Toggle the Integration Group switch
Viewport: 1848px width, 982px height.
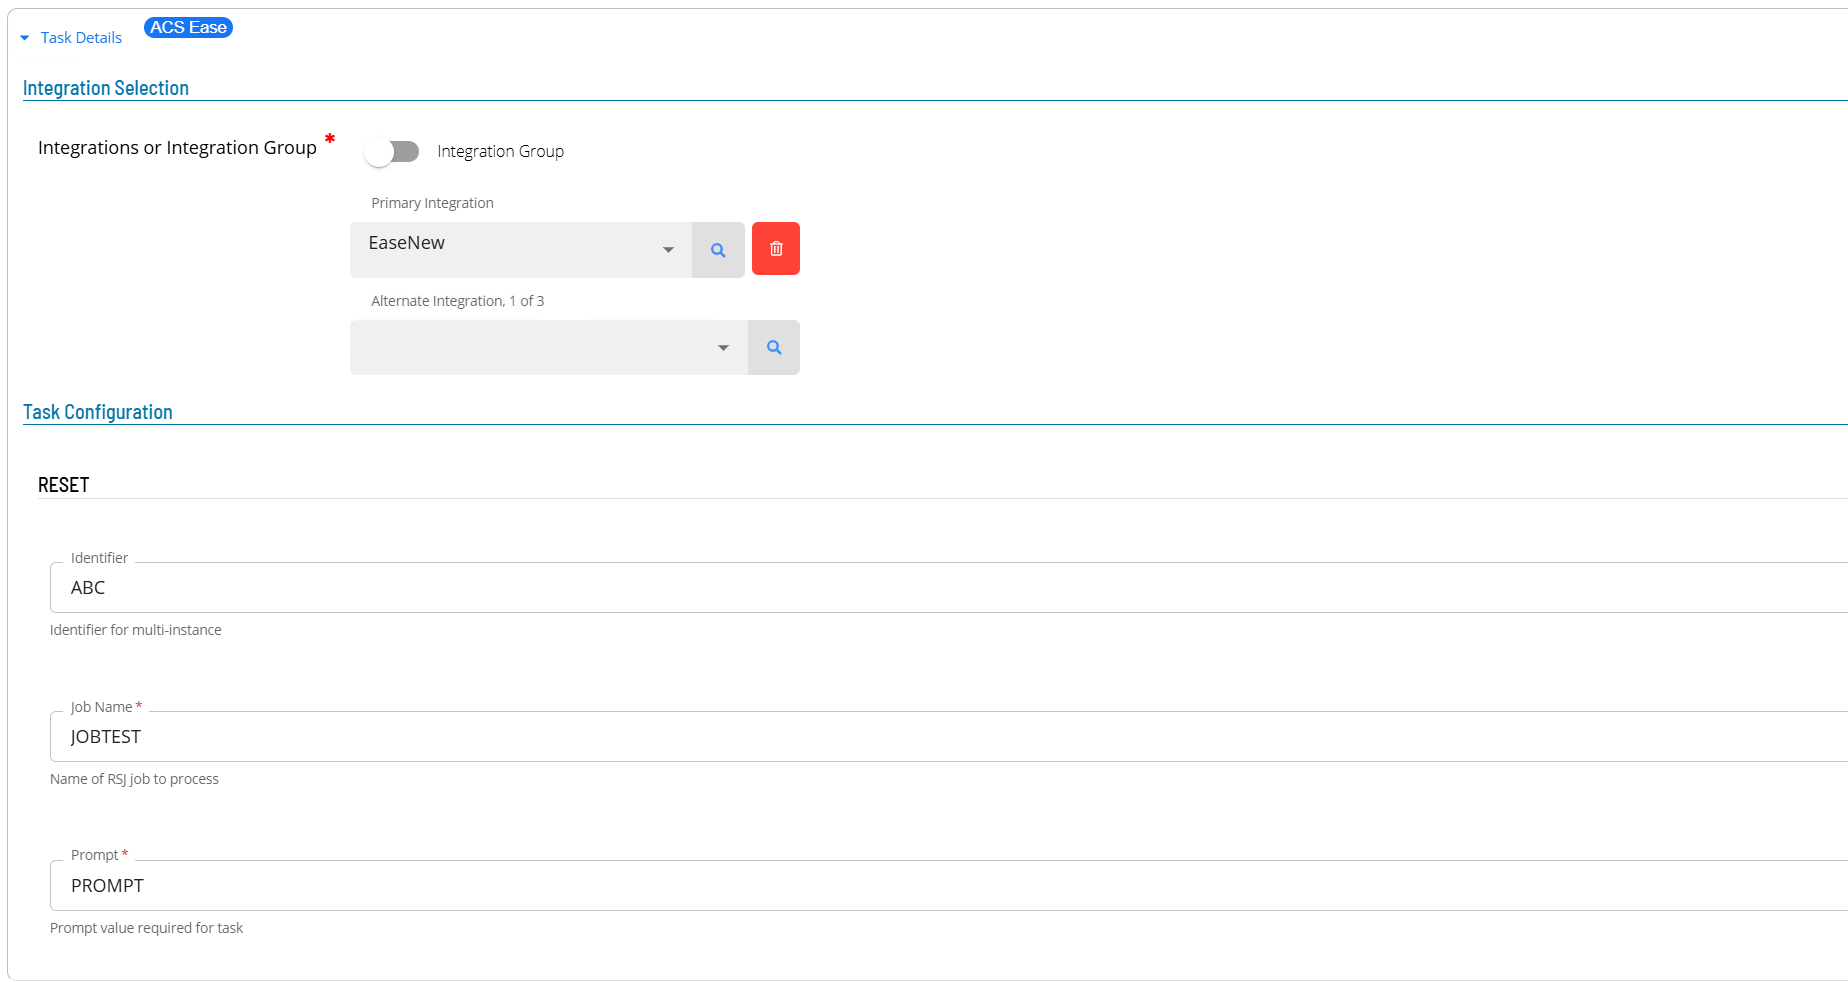coord(391,151)
